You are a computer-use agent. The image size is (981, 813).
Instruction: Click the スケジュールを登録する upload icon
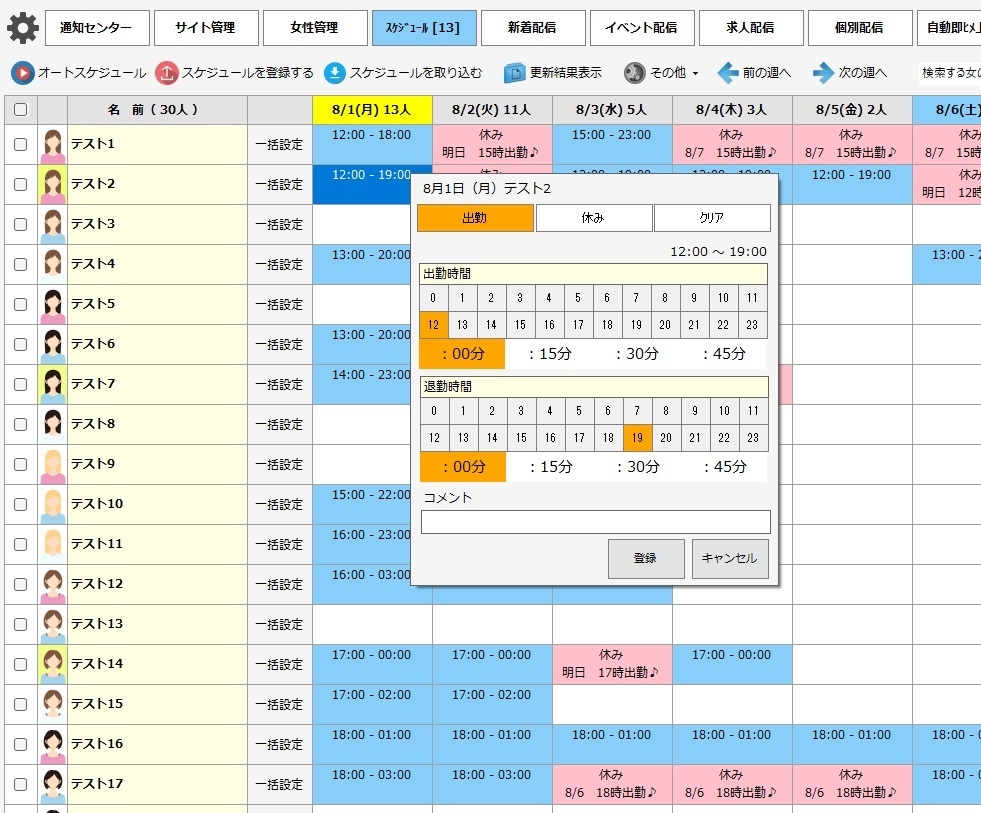pyautogui.click(x=167, y=73)
